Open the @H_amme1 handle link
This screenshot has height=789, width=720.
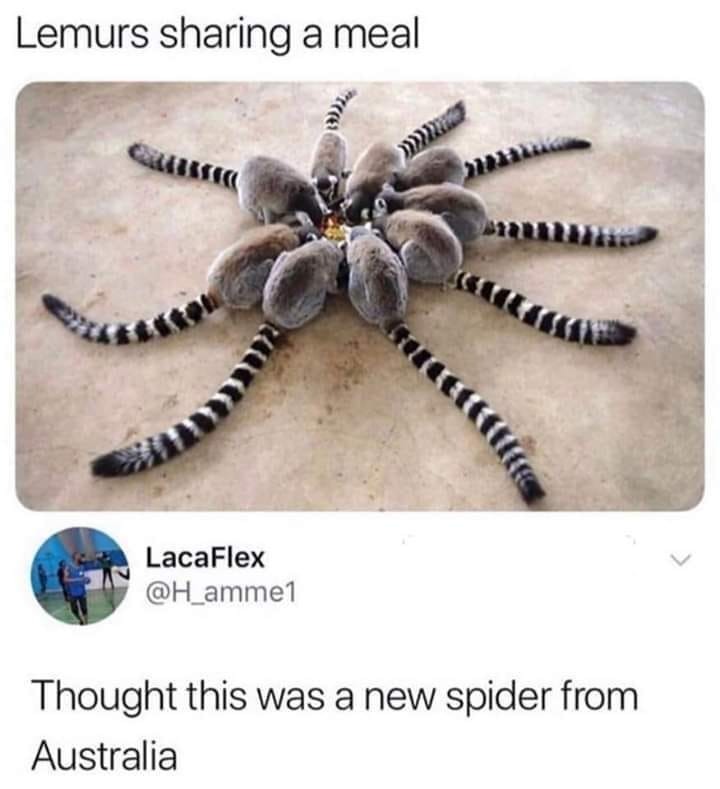pyautogui.click(x=221, y=592)
